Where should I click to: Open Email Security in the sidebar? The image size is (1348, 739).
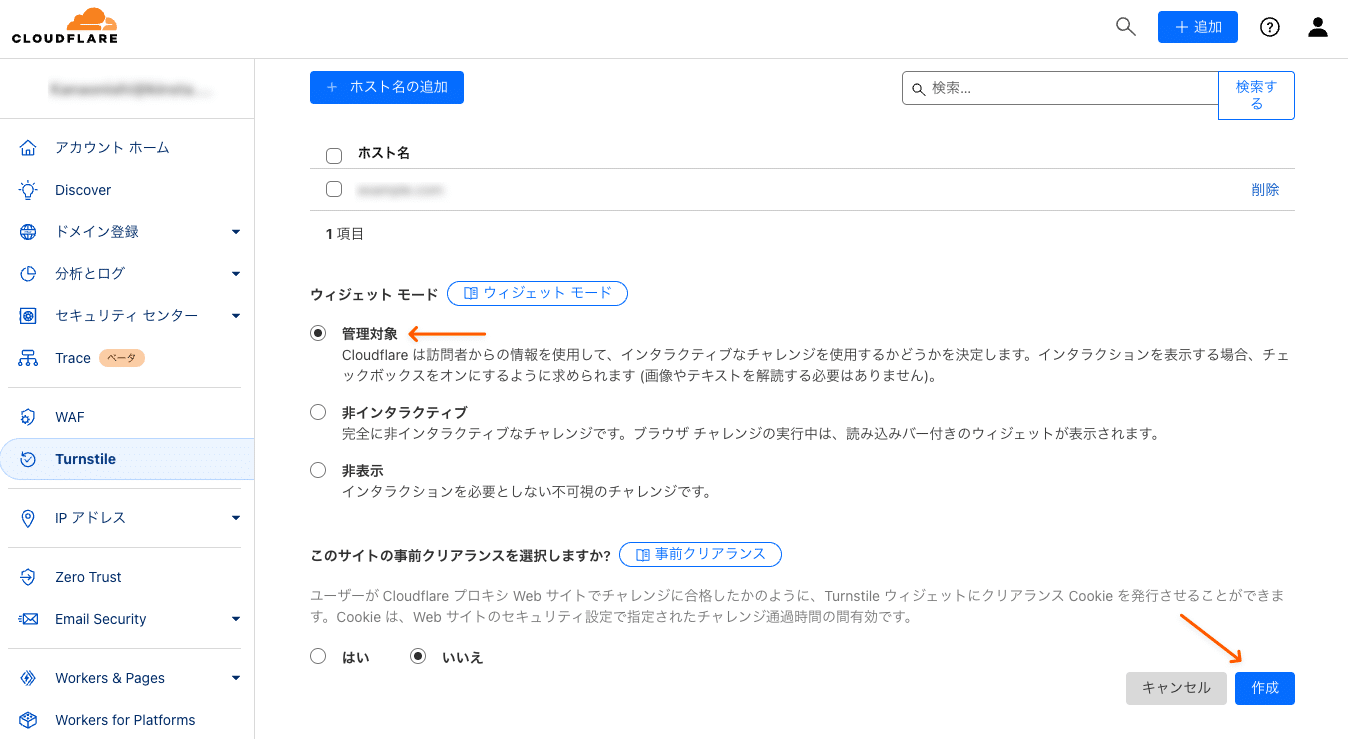coord(100,619)
